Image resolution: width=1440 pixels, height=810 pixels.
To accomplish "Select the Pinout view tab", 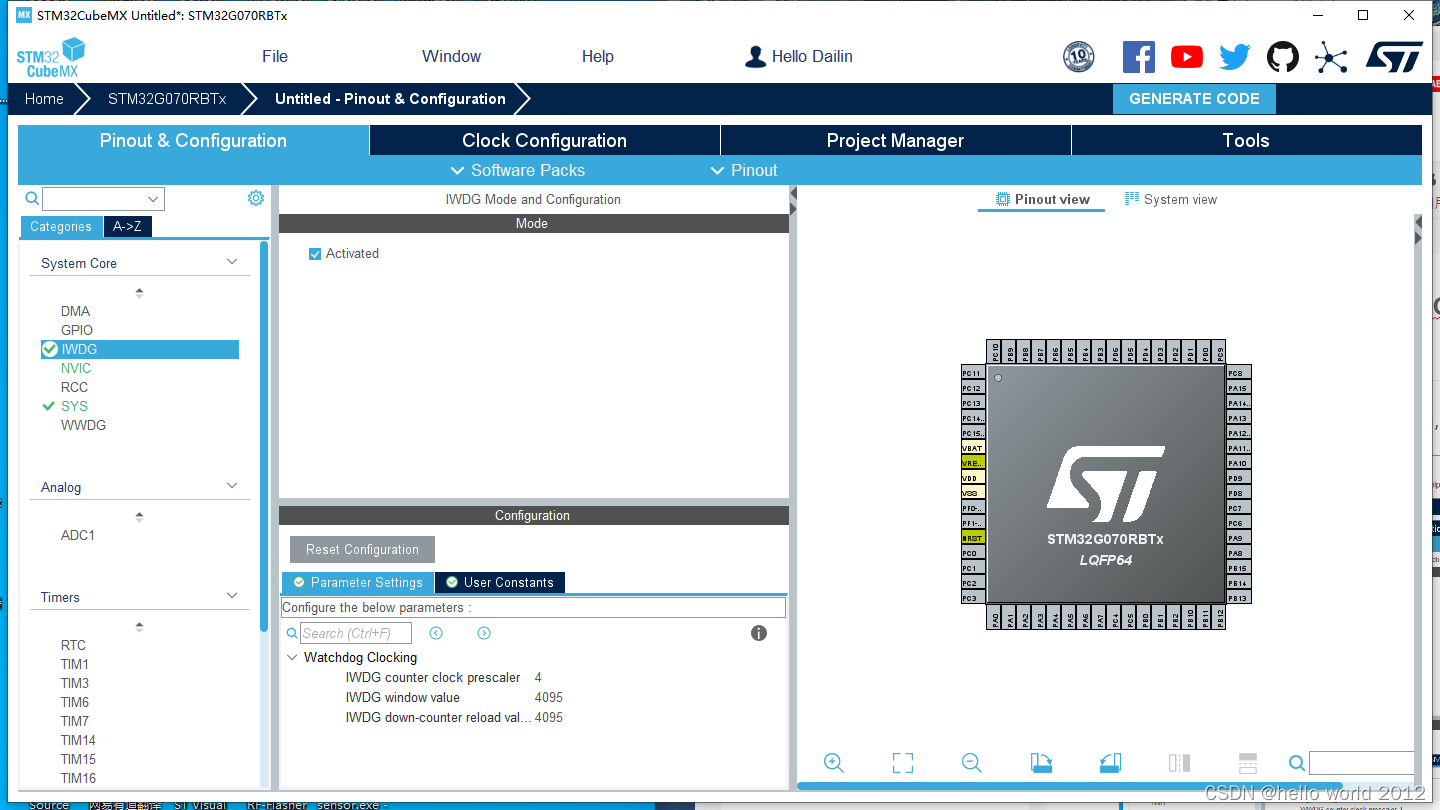I will (1042, 200).
